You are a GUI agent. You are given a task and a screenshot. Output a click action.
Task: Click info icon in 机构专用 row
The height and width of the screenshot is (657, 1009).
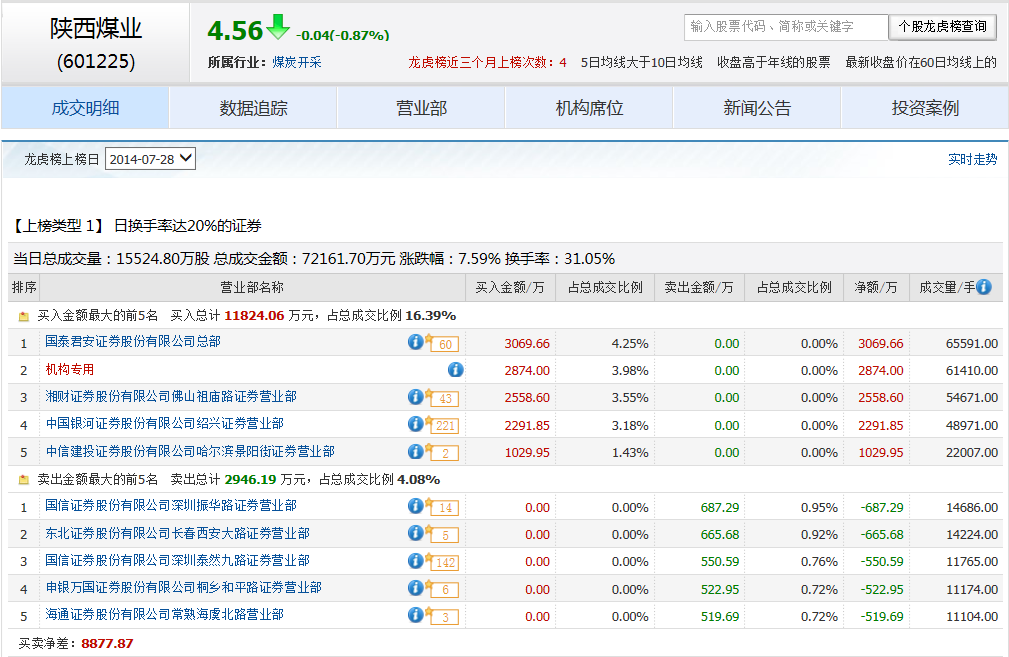(x=455, y=369)
